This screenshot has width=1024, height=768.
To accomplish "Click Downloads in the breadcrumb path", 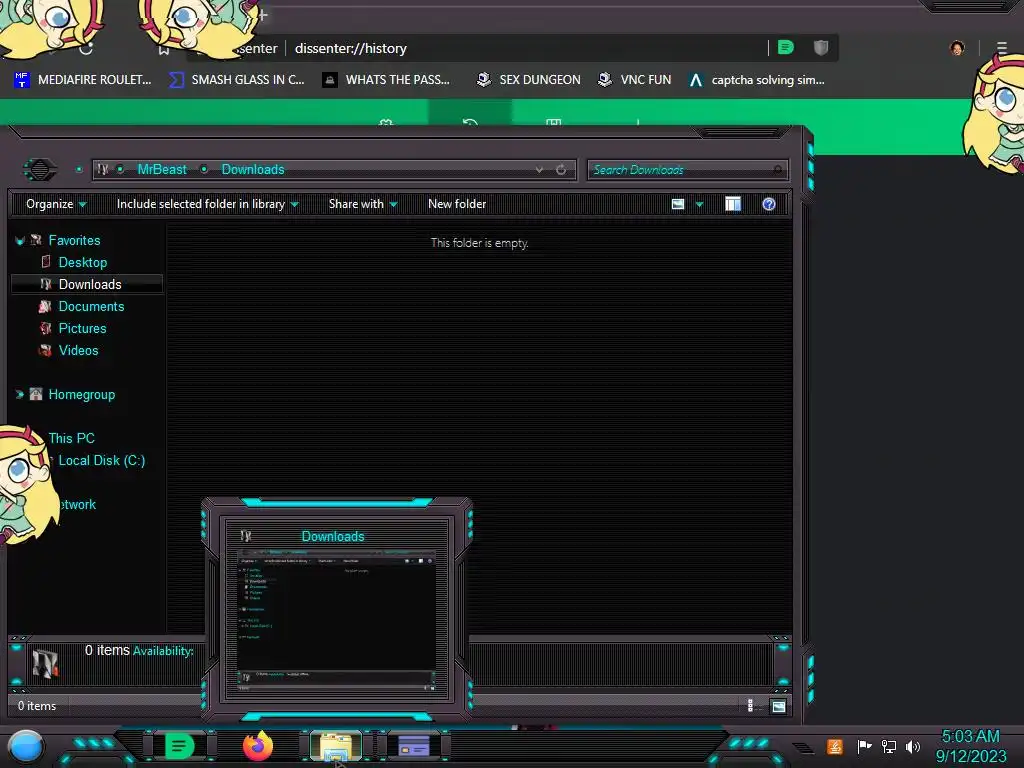I will coord(253,169).
